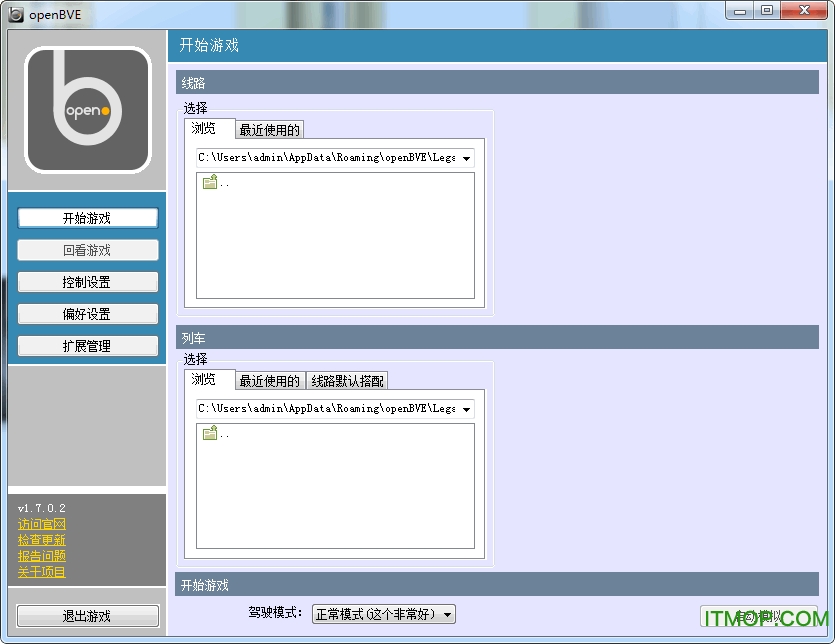Screen dimensions: 835x644
Task: Expand the train folder path dropdown
Action: [466, 409]
